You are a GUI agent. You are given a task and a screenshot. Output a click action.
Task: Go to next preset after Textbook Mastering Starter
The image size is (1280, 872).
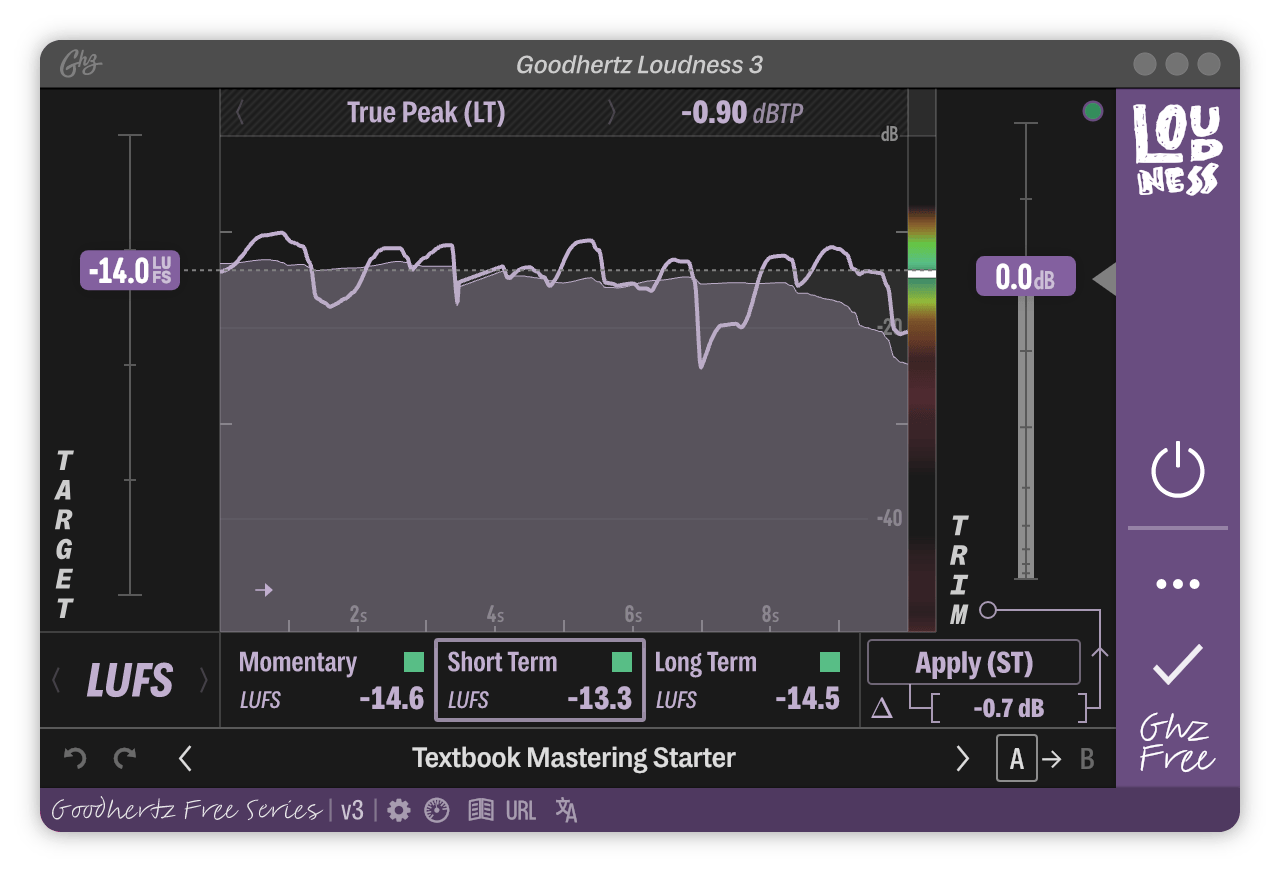click(962, 759)
